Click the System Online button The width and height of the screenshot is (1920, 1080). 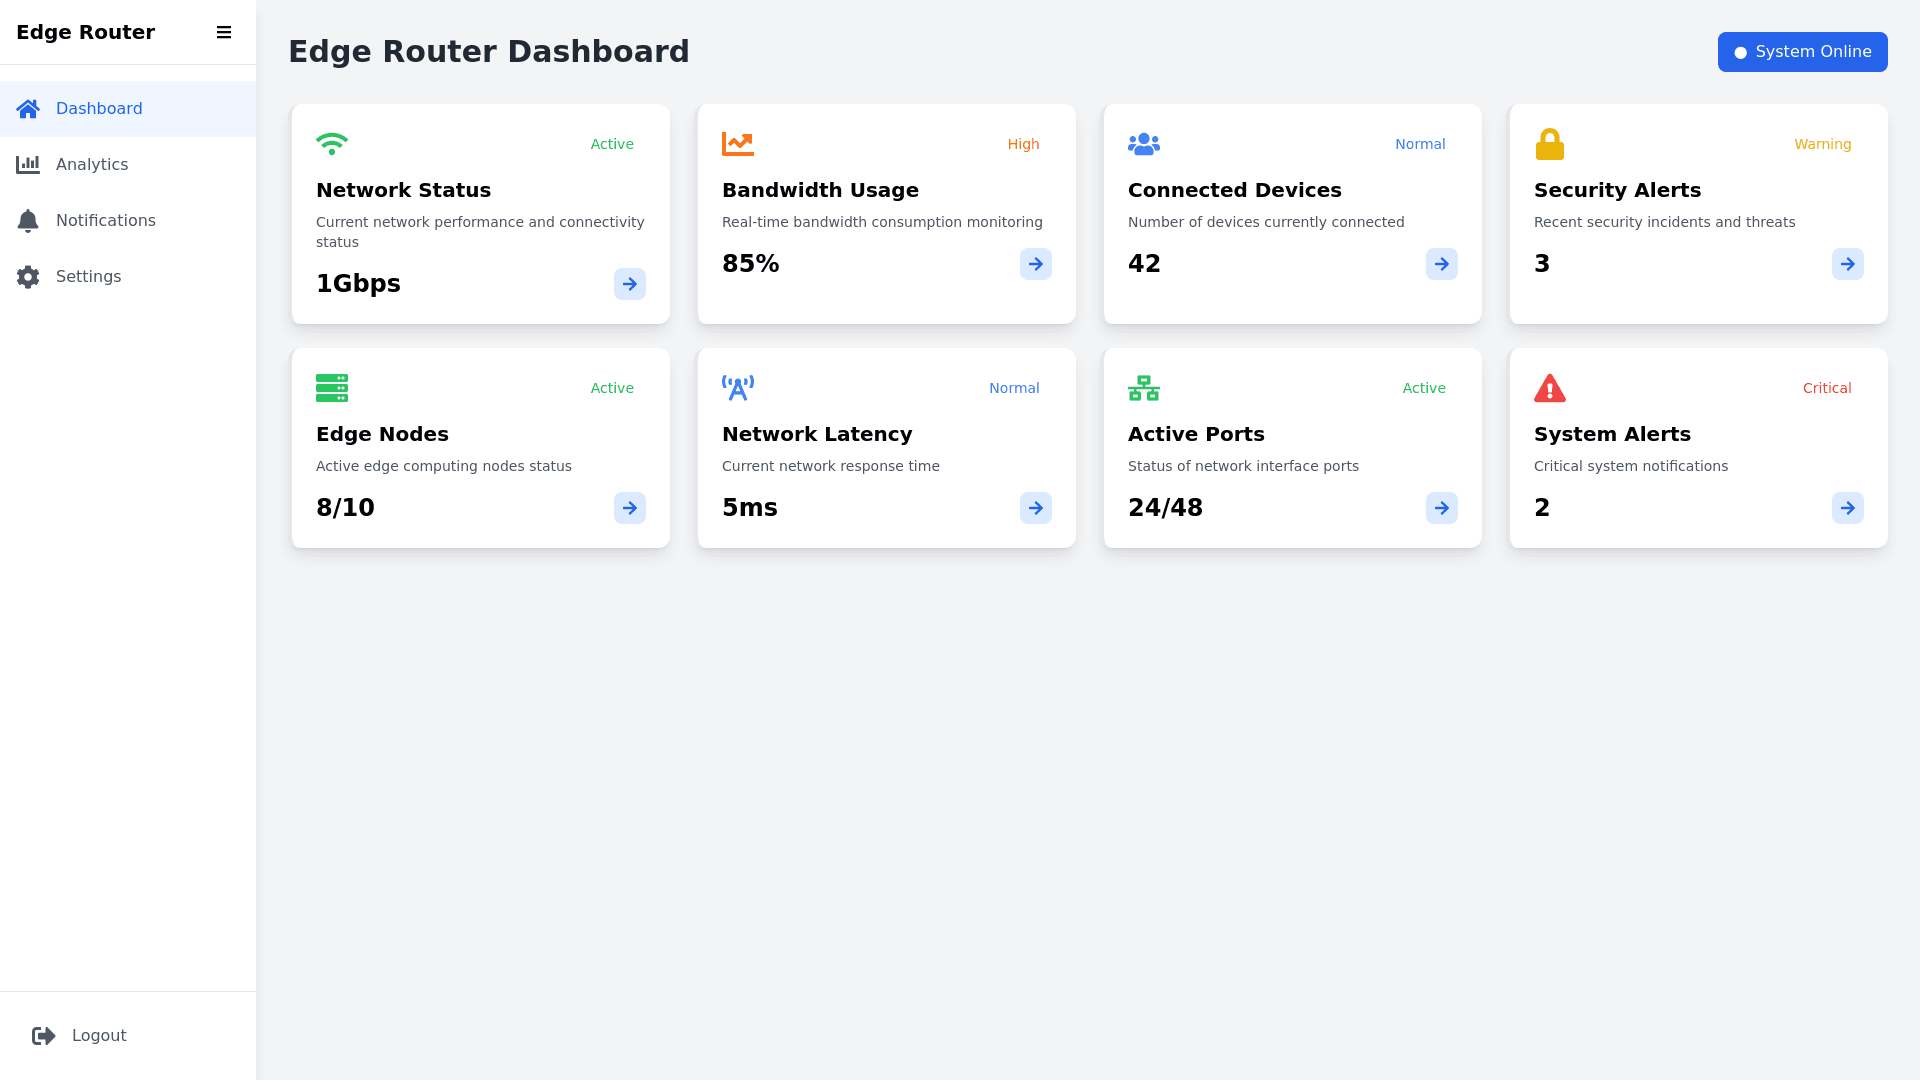click(1802, 52)
